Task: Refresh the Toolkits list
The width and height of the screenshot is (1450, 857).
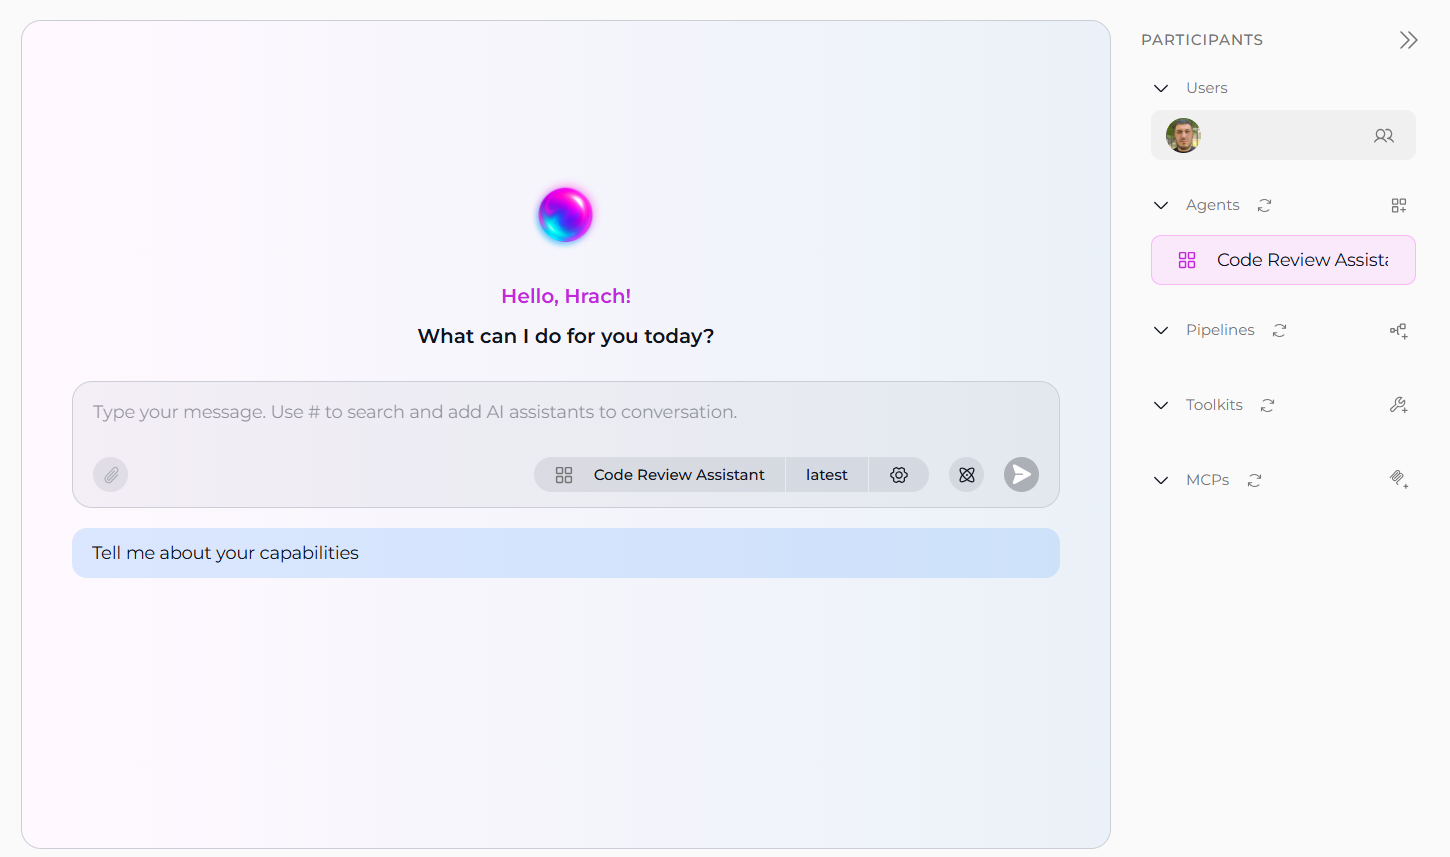Action: point(1267,406)
